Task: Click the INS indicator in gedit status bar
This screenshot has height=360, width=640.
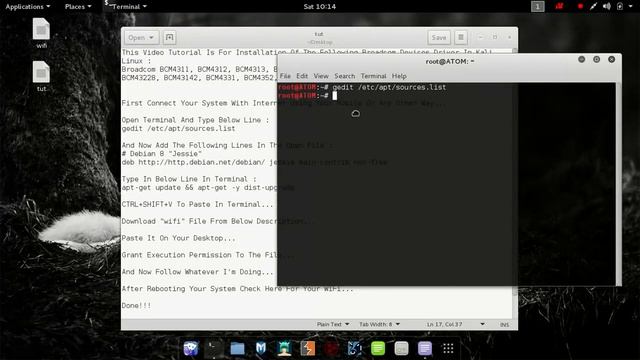Action: (504, 324)
